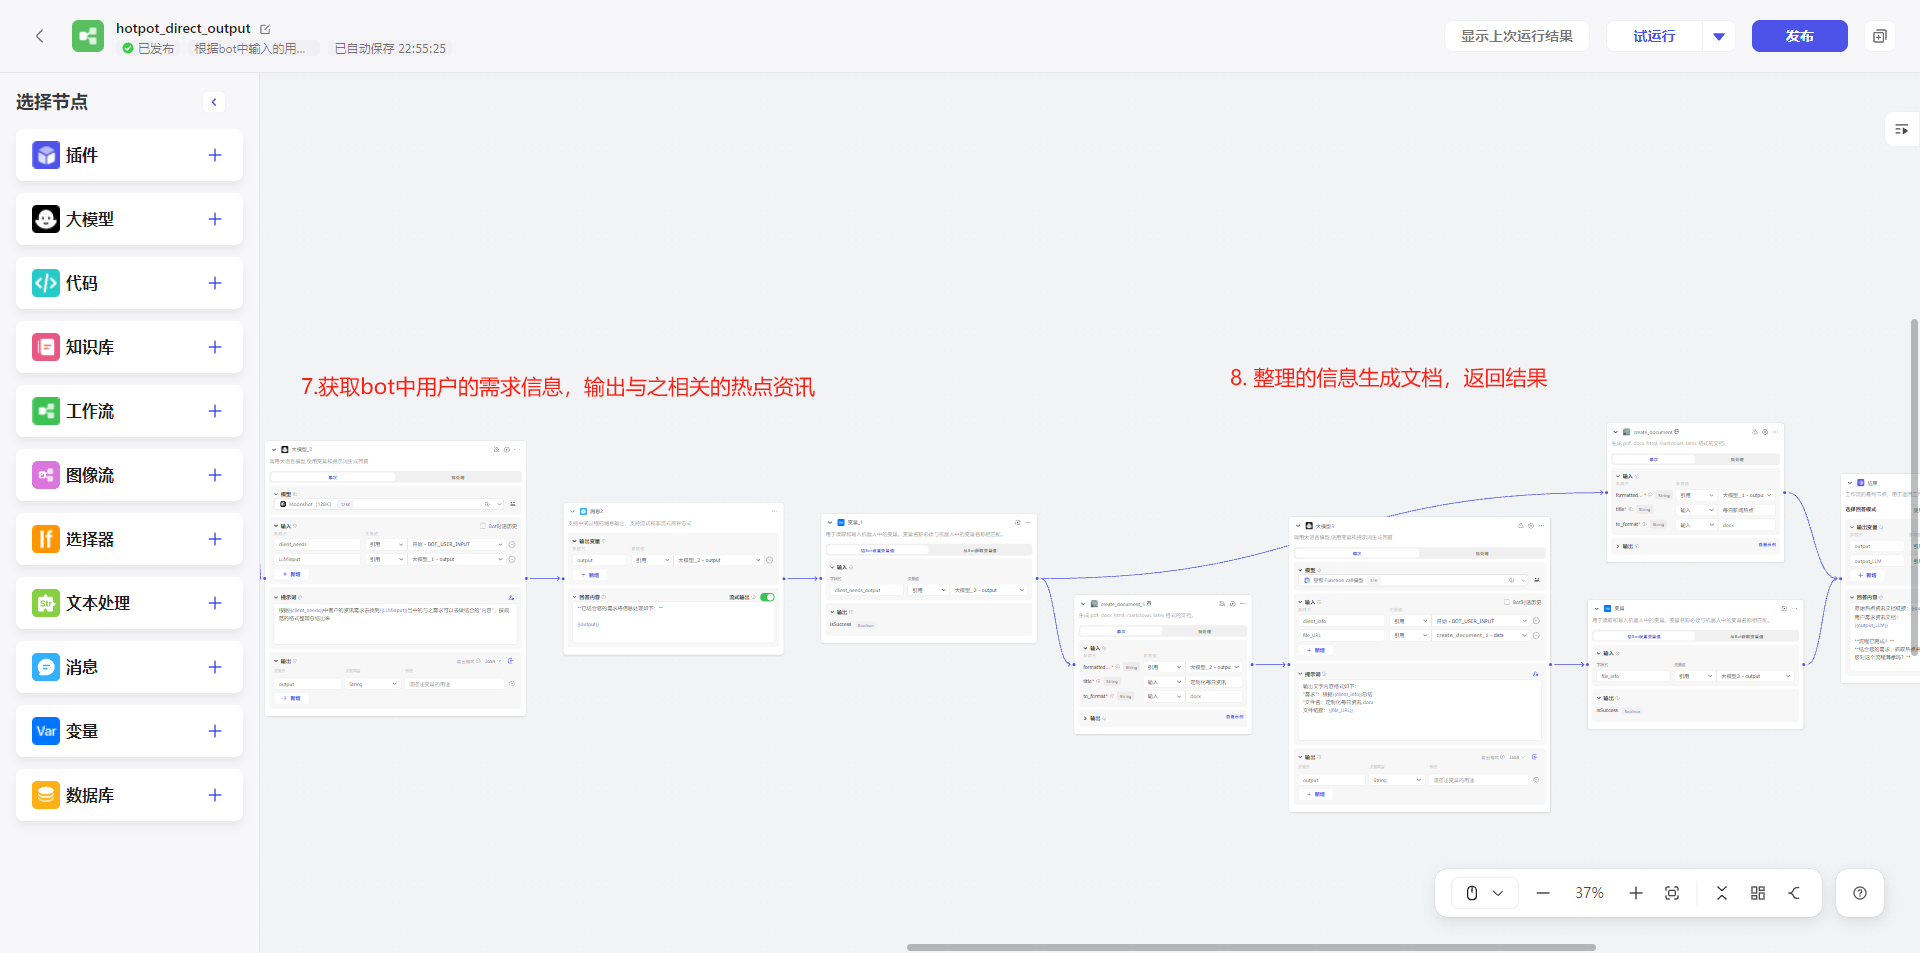Click 显示上次运行结果 button
The width and height of the screenshot is (1920, 953).
pos(1516,36)
